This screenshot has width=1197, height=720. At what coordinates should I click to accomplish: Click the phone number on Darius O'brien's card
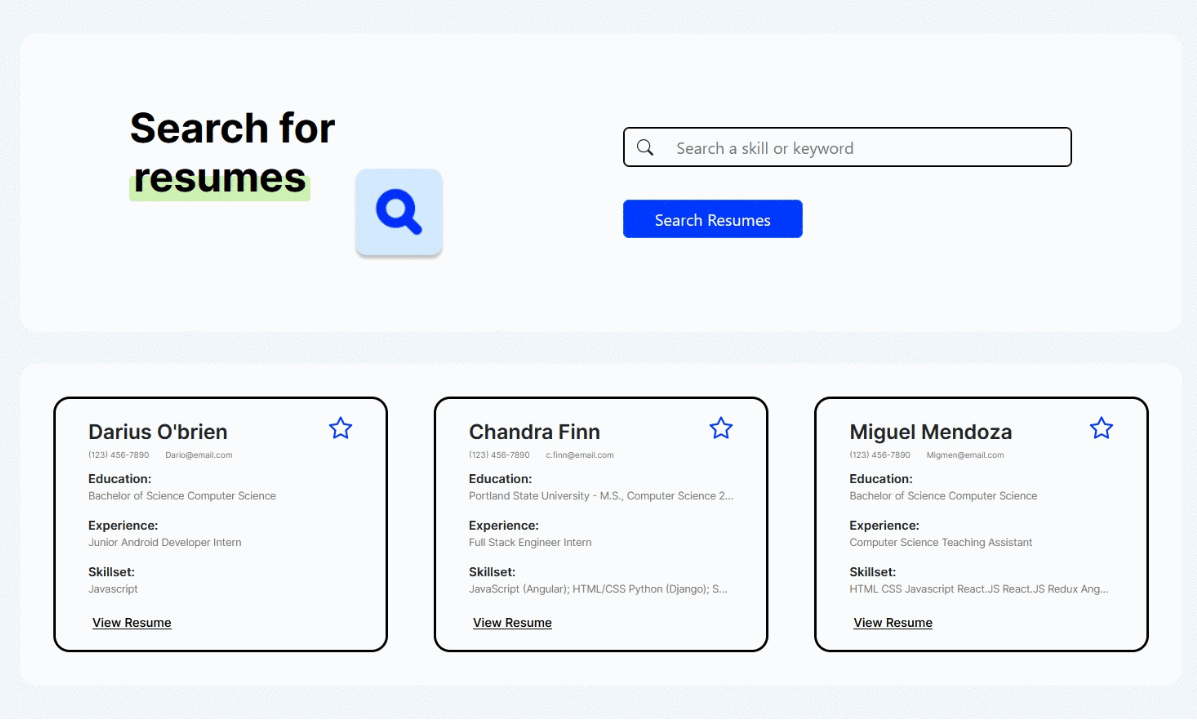(x=118, y=455)
